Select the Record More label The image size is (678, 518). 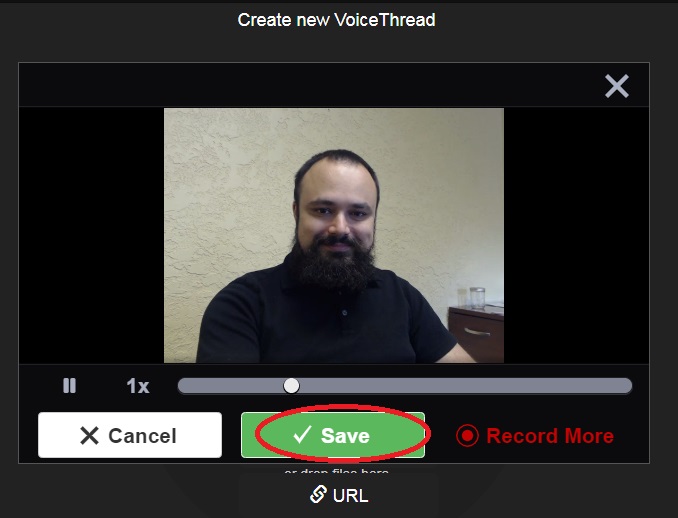(x=550, y=436)
